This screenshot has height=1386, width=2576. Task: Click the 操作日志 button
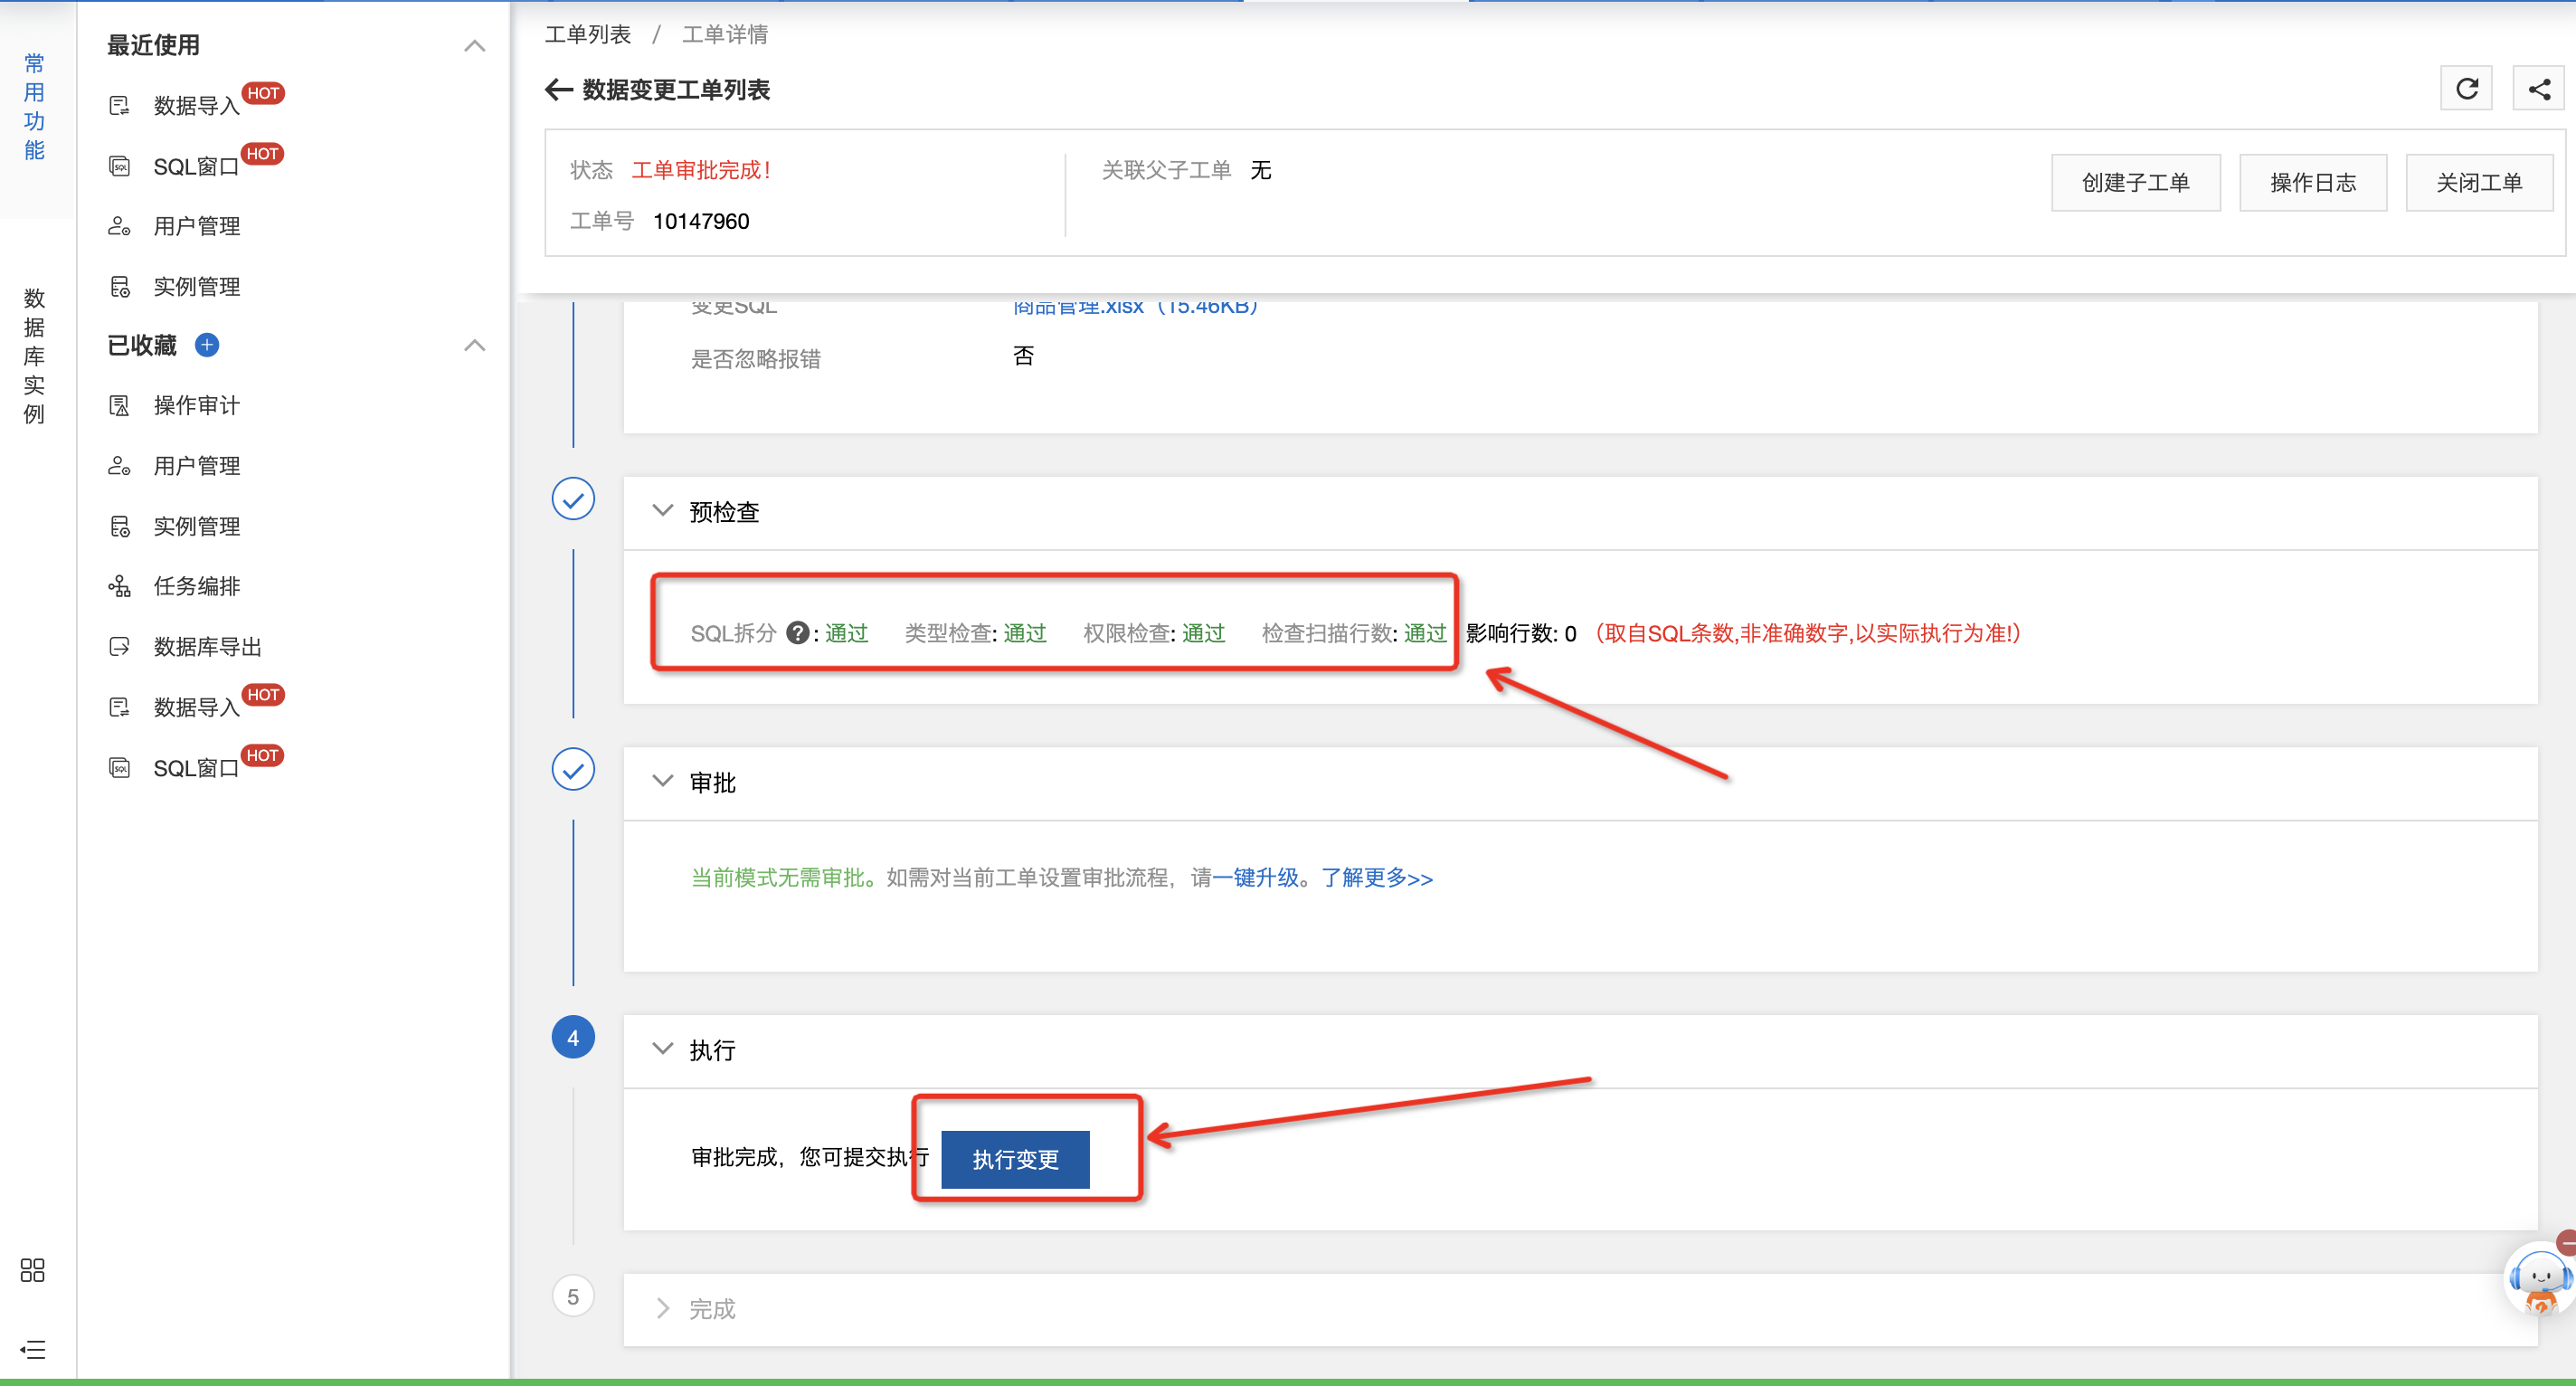pyautogui.click(x=2312, y=183)
